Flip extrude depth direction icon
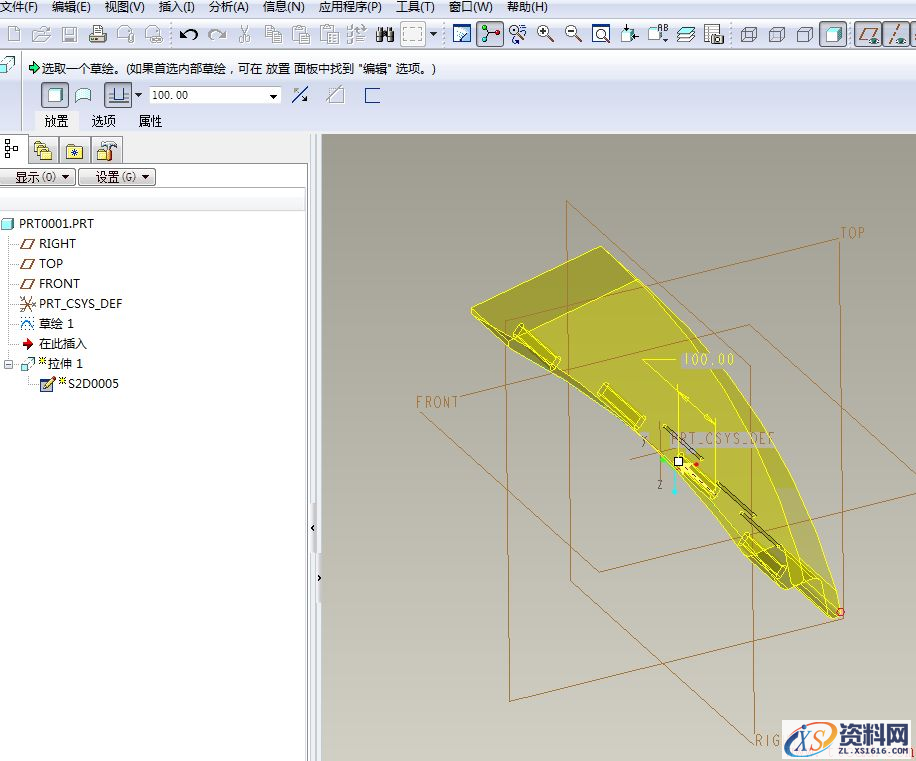916x761 pixels. (x=300, y=96)
